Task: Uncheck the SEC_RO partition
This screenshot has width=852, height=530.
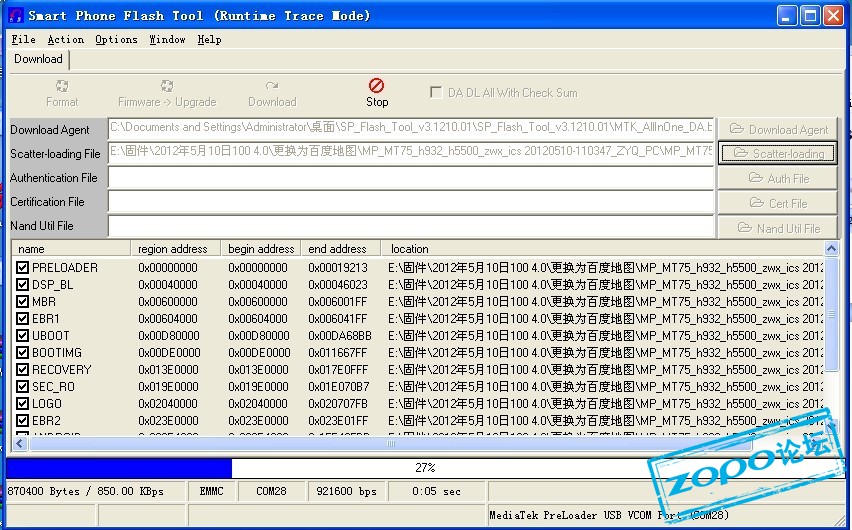Action: click(x=22, y=386)
